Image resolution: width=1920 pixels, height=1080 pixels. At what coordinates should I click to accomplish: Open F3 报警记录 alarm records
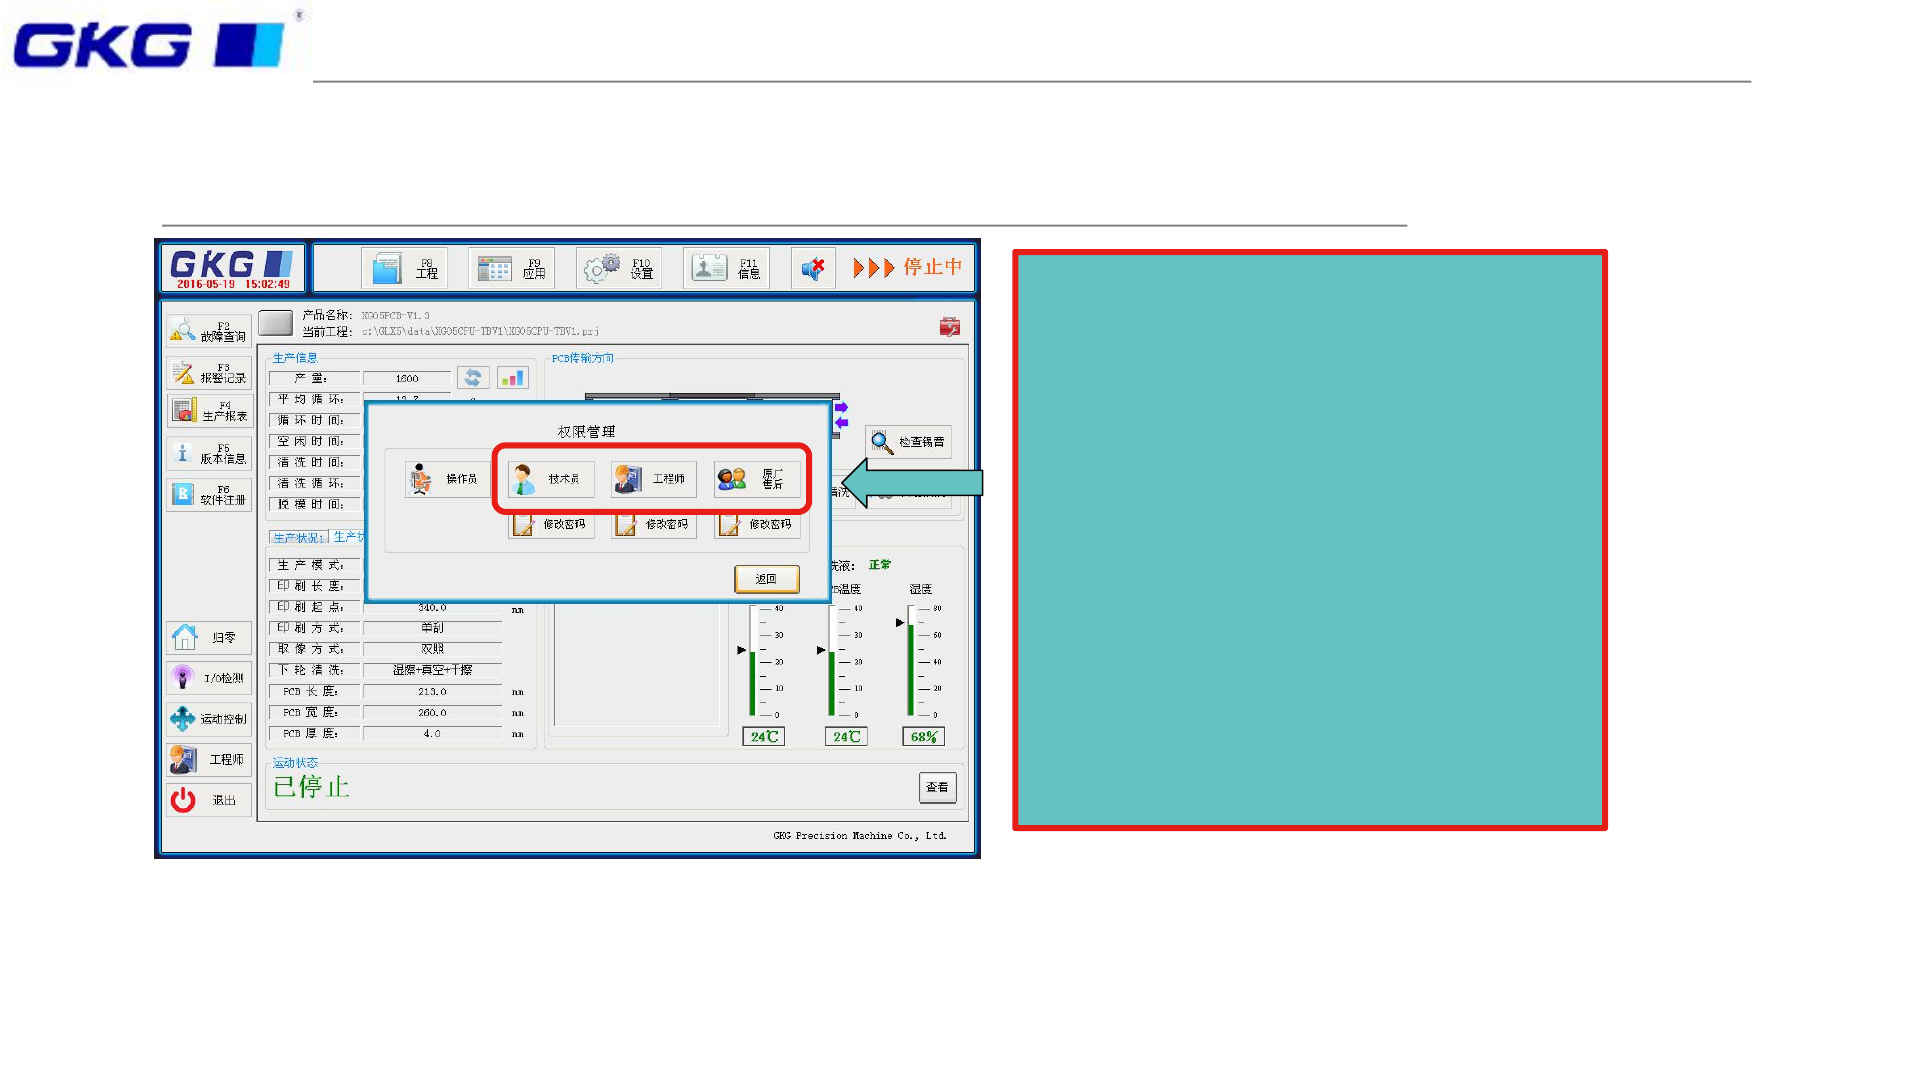tap(209, 373)
